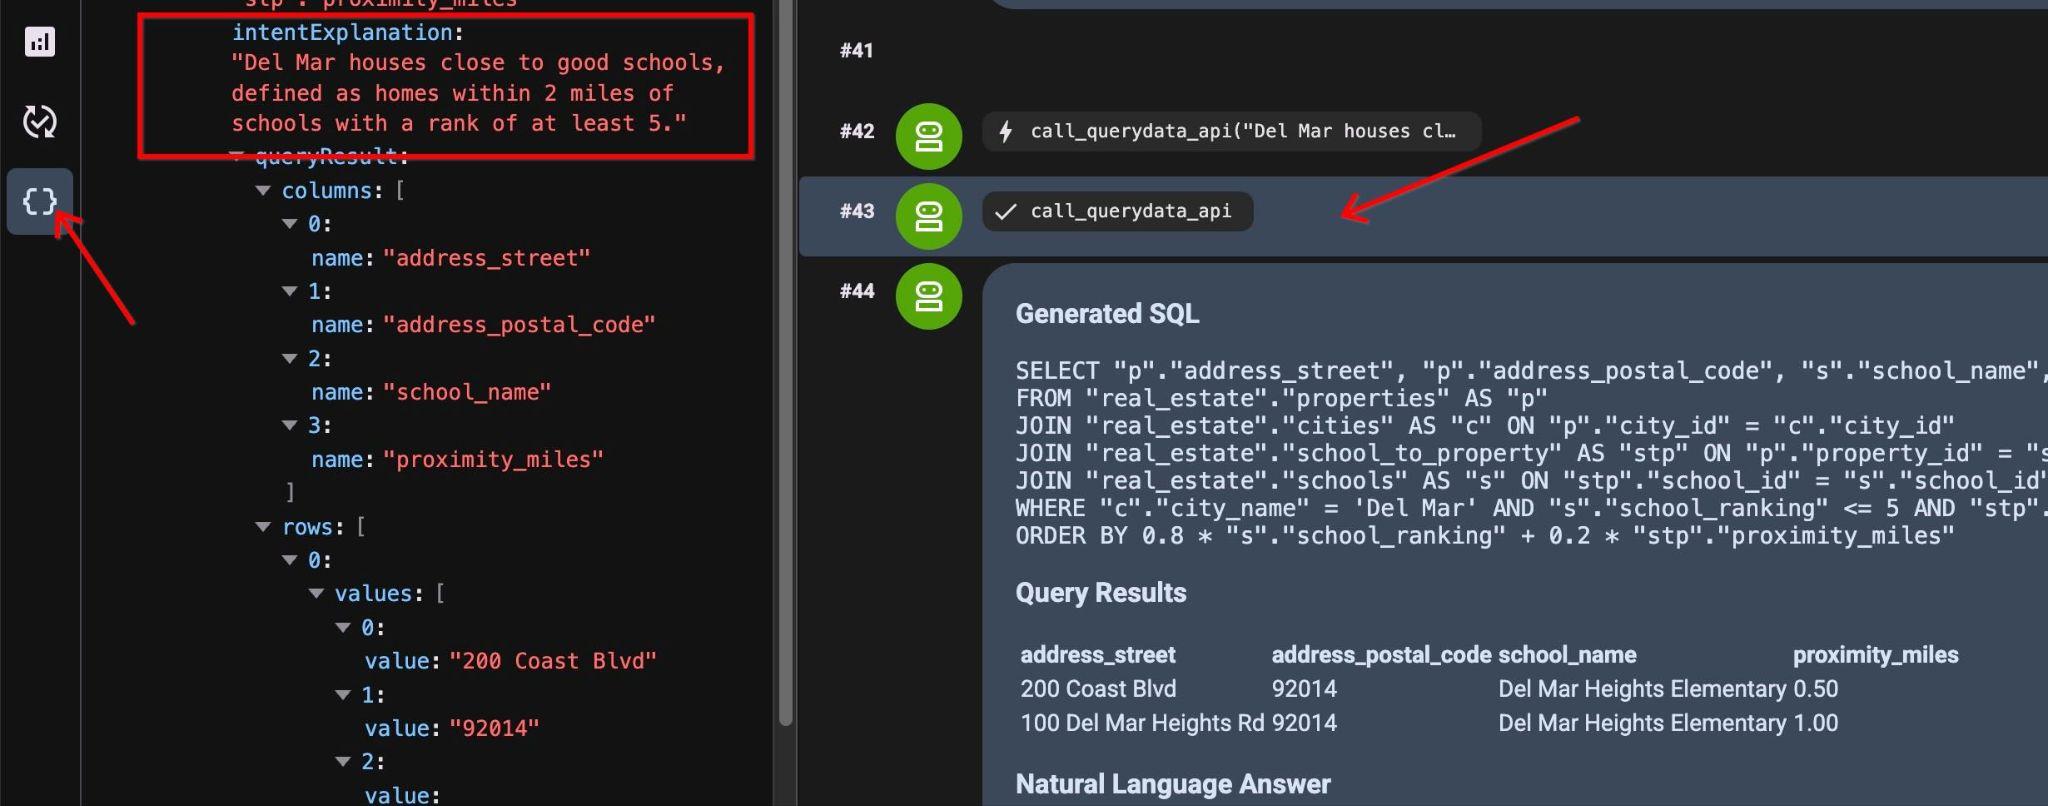Collapse the rows array node

(263, 527)
